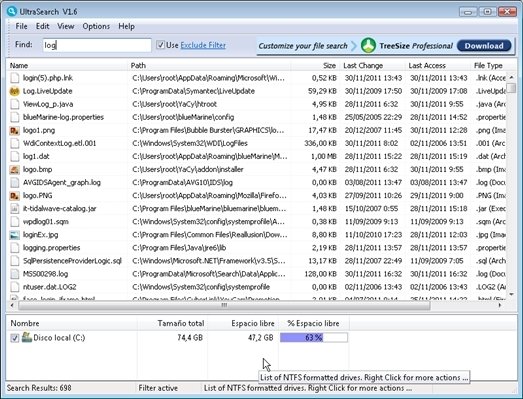Click the it-tidalwave-catalog.jar file icon
523x399 pixels.
[x=14, y=209]
